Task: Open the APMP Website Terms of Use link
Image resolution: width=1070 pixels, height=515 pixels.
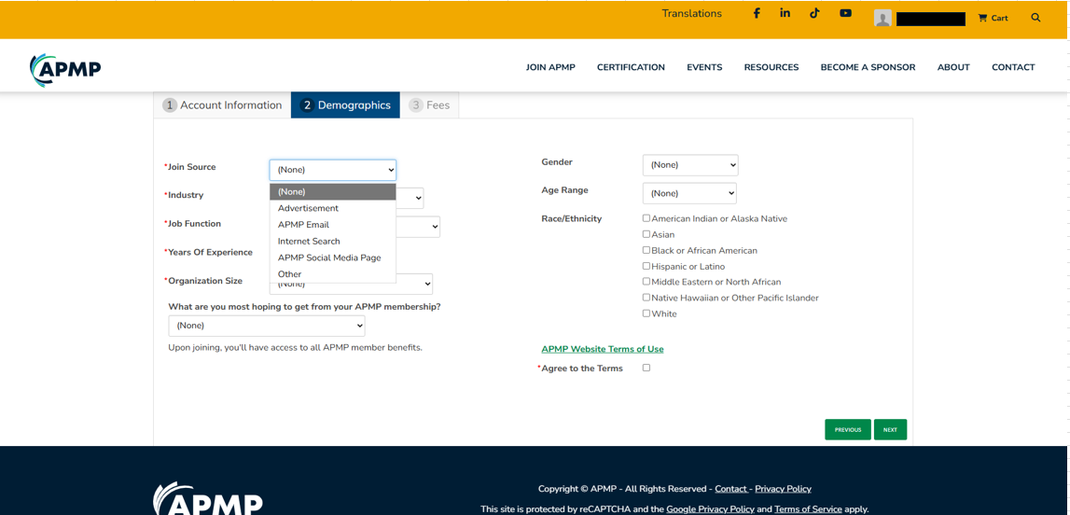Action: 602,349
